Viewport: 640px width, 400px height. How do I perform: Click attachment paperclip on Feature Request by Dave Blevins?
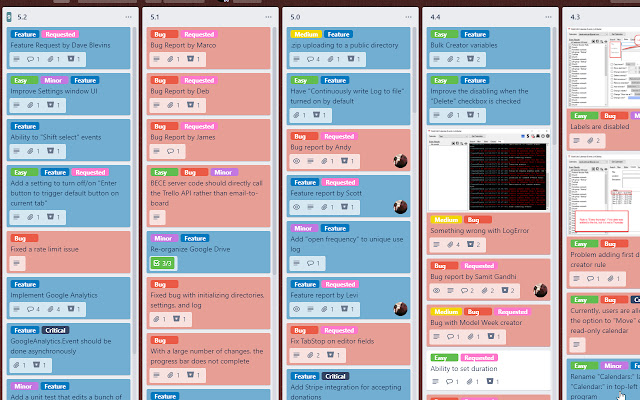coord(51,59)
